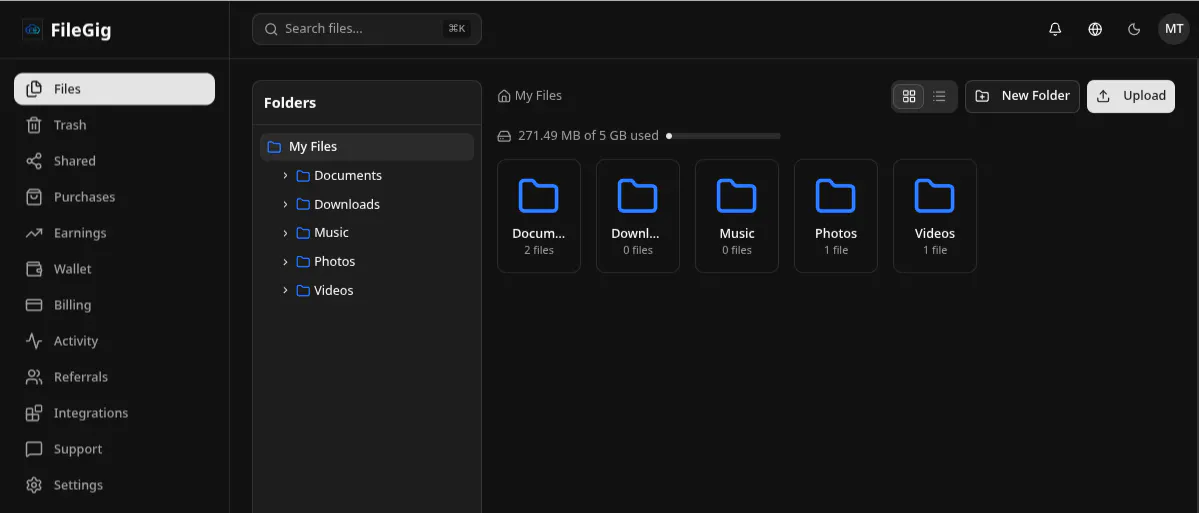1199x513 pixels.
Task: Select Photos in the folder tree
Action: (335, 261)
